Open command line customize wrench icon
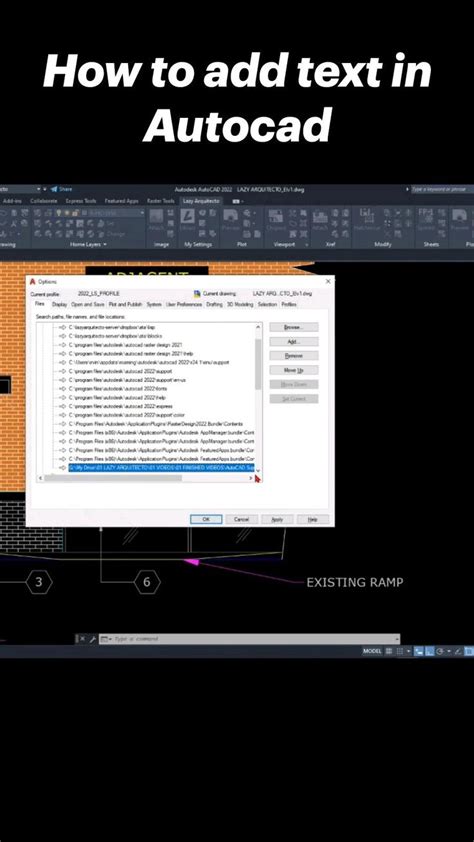The height and width of the screenshot is (842, 474). (x=92, y=639)
